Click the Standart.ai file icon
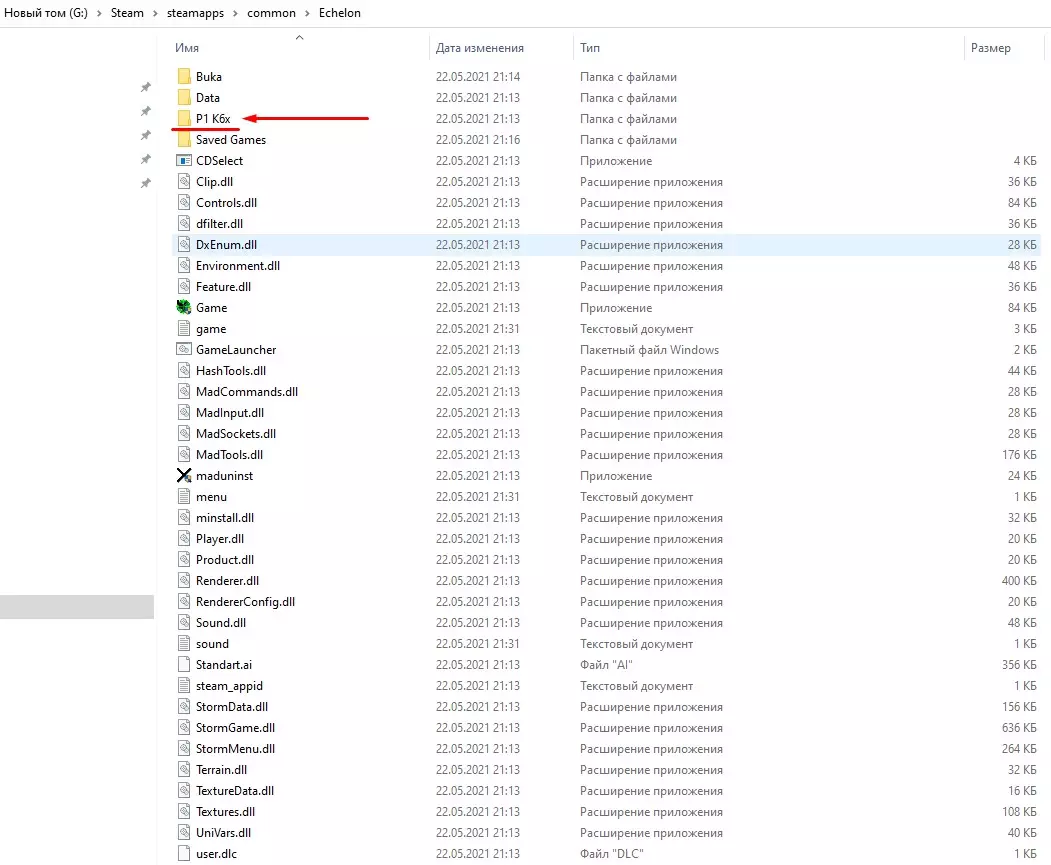 [184, 665]
